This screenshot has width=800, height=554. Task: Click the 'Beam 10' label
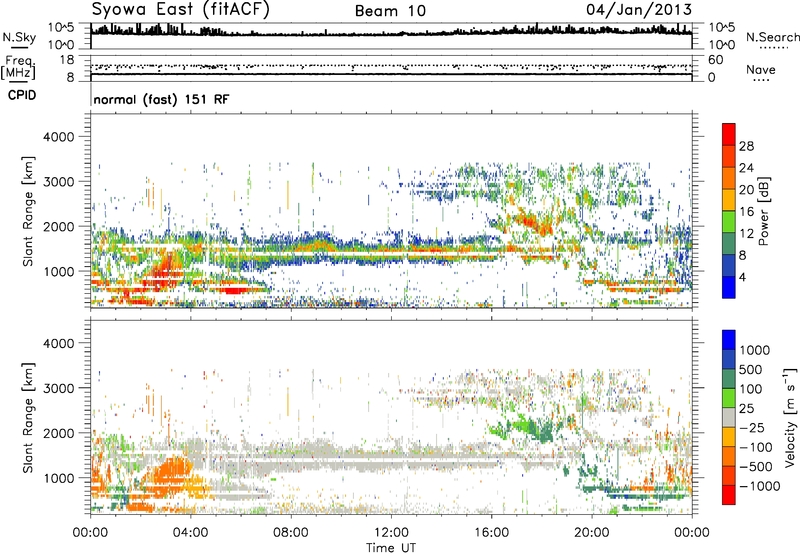tap(390, 11)
